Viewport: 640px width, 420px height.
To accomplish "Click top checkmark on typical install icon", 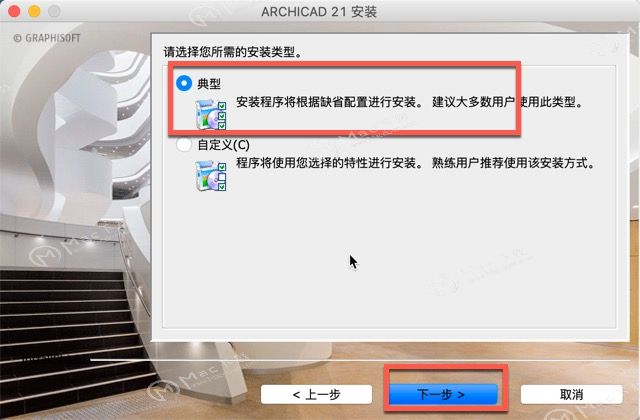I will click(x=222, y=106).
